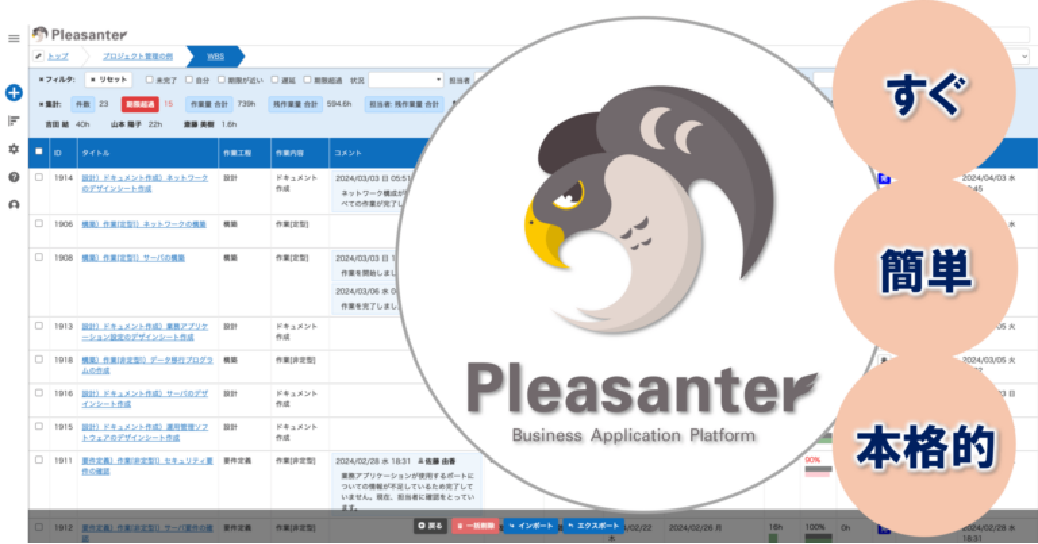The image size is (1038, 544).
Task: Open title link of record 1913
Action: point(144,332)
